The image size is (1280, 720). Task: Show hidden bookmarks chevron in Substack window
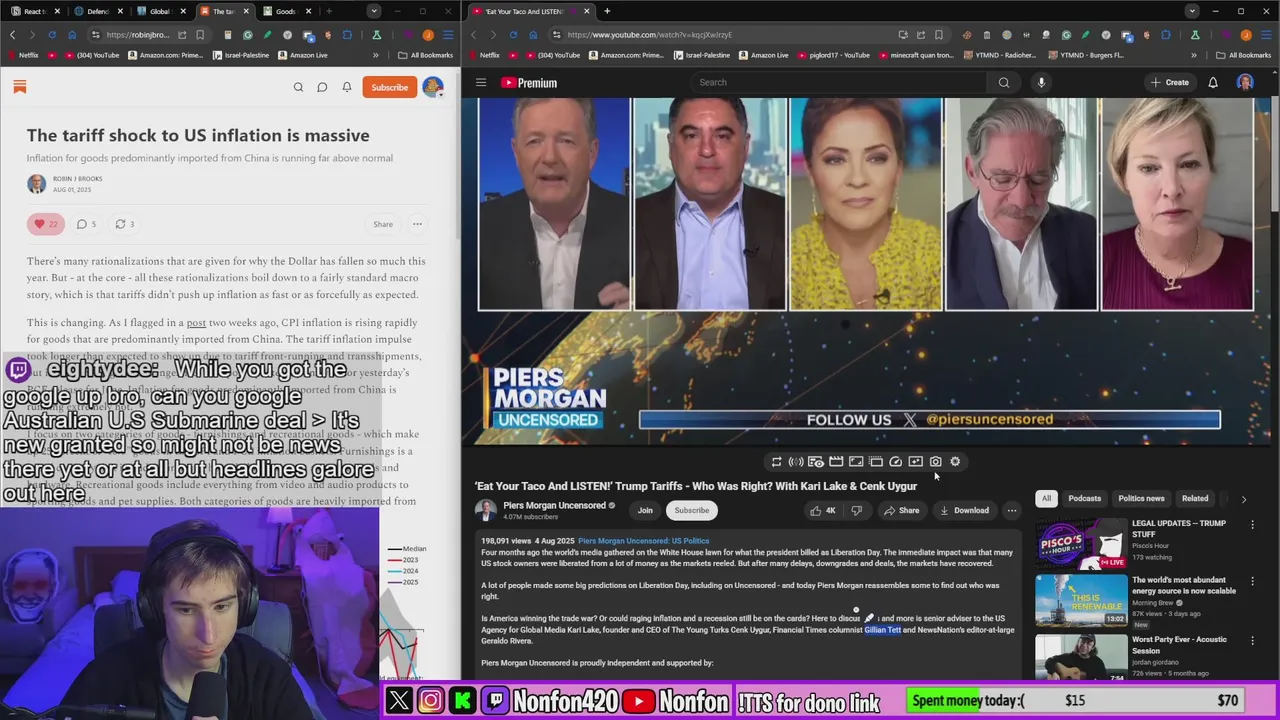click(x=376, y=55)
